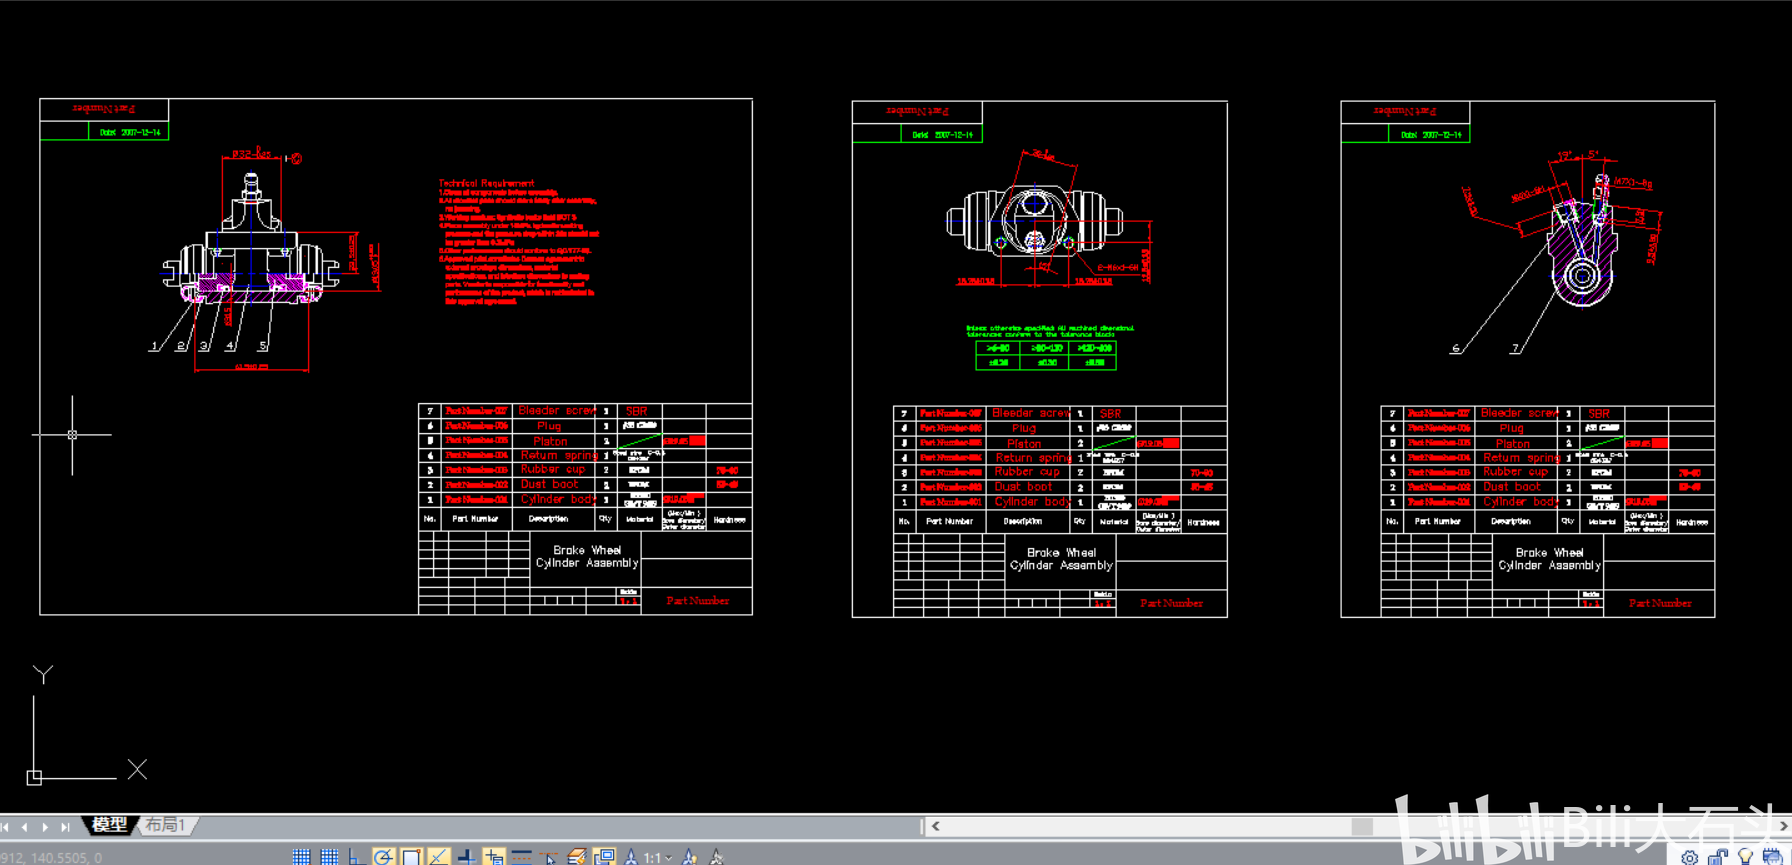Open the 1:1 annotation scale dropdown
This screenshot has height=865, width=1792.
659,858
